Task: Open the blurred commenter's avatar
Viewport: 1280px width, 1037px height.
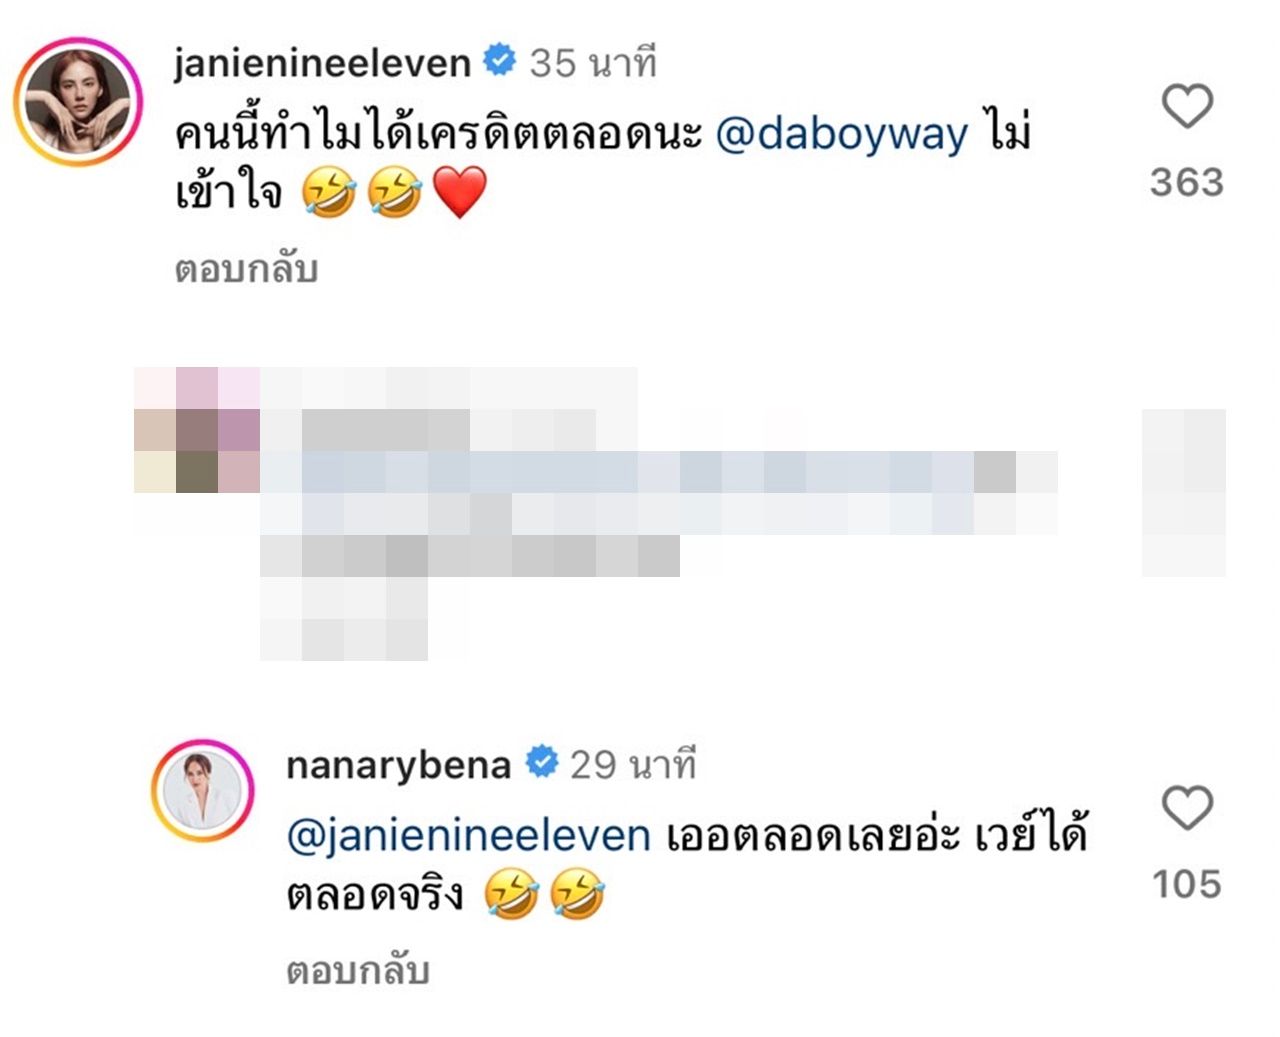Action: tap(197, 430)
